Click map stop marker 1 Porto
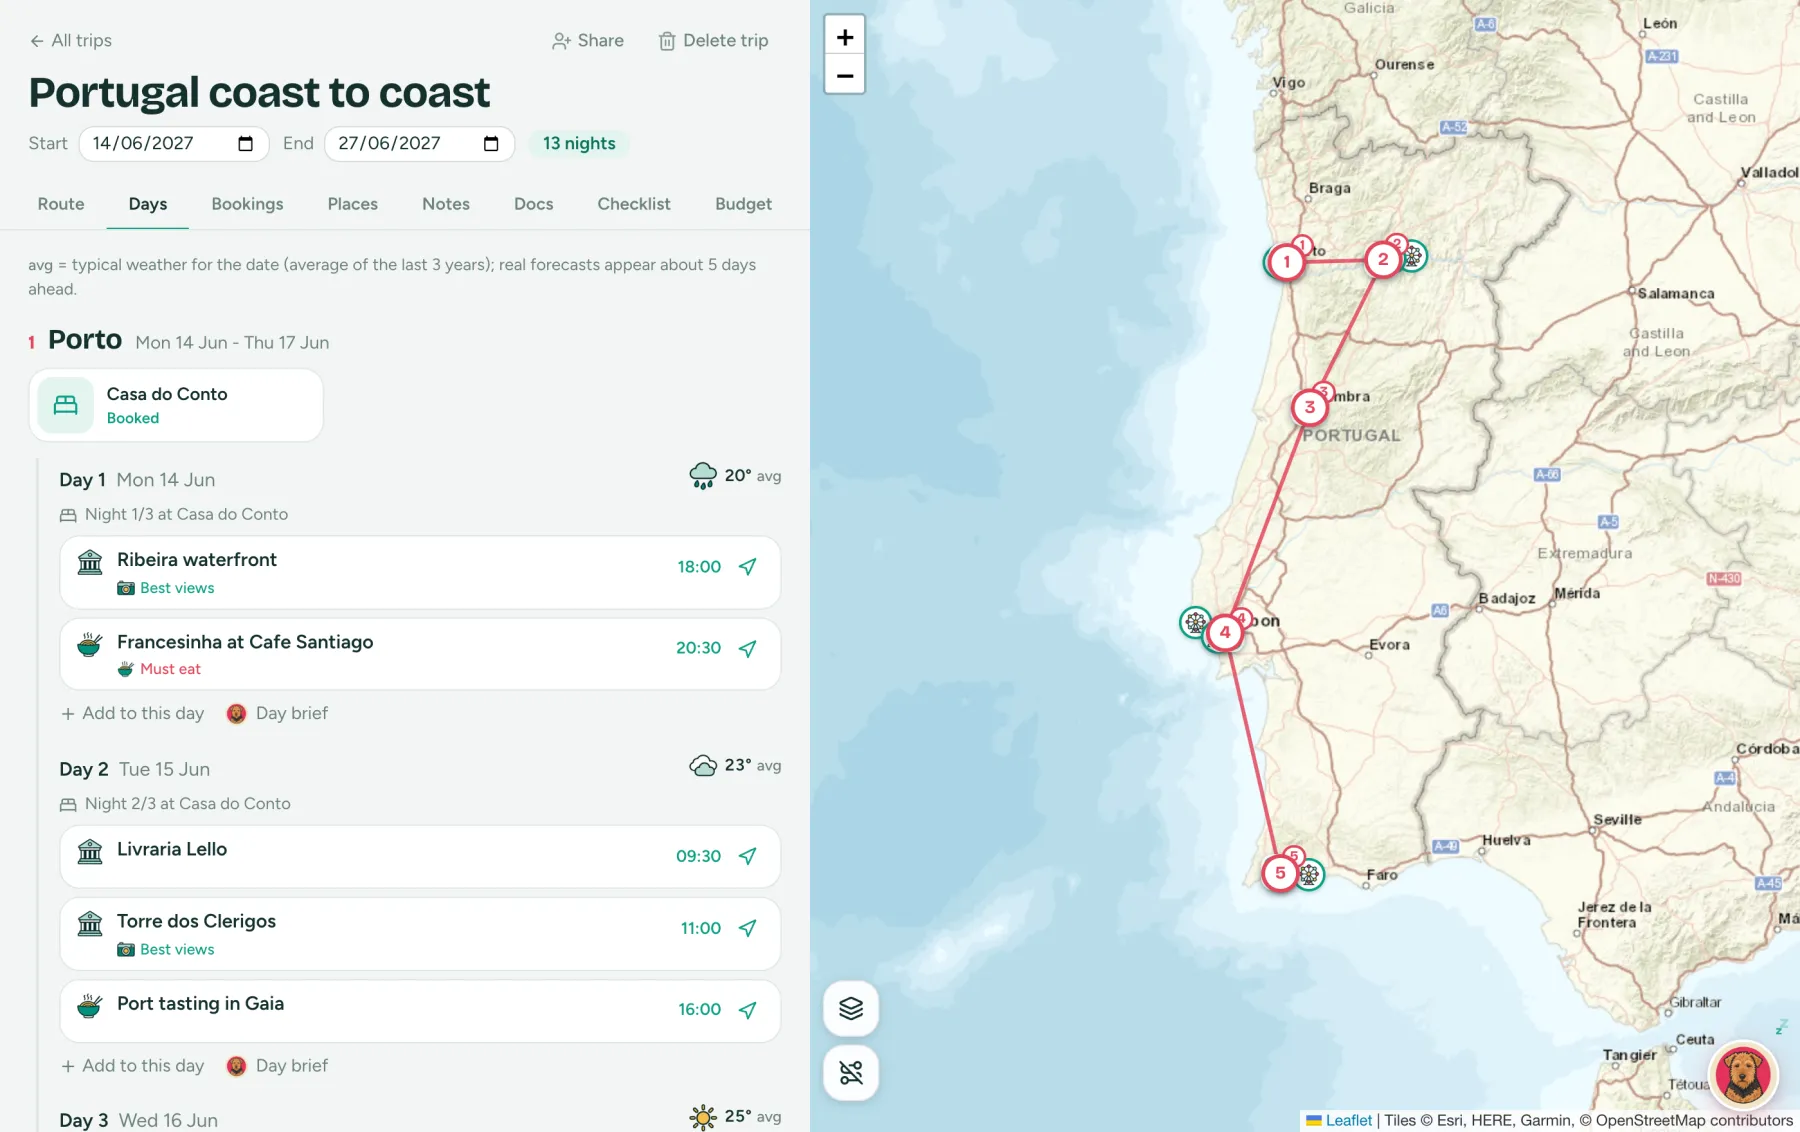The height and width of the screenshot is (1132, 1800). pos(1287,262)
